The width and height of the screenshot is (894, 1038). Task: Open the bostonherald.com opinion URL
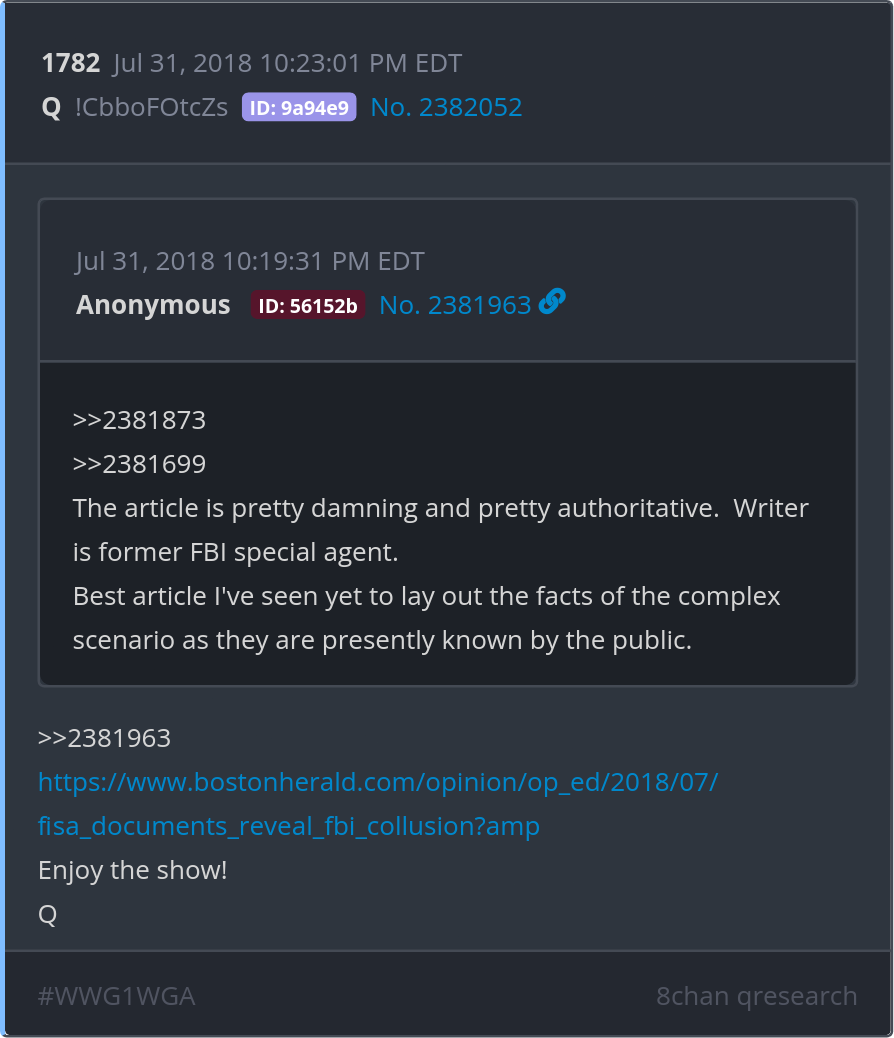378,782
